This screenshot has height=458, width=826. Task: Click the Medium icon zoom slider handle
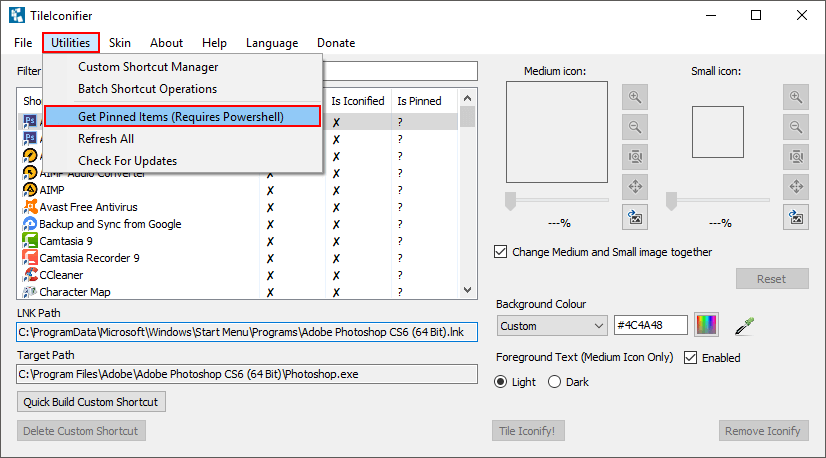click(510, 201)
